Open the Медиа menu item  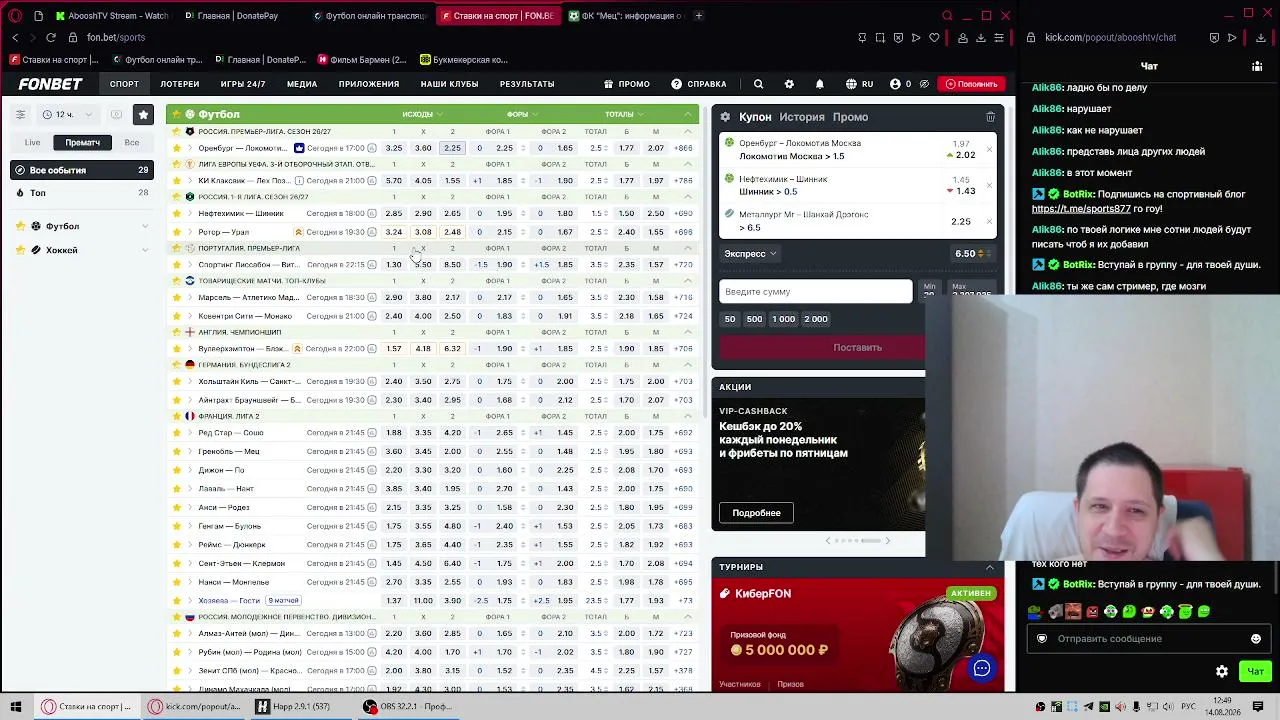point(302,84)
